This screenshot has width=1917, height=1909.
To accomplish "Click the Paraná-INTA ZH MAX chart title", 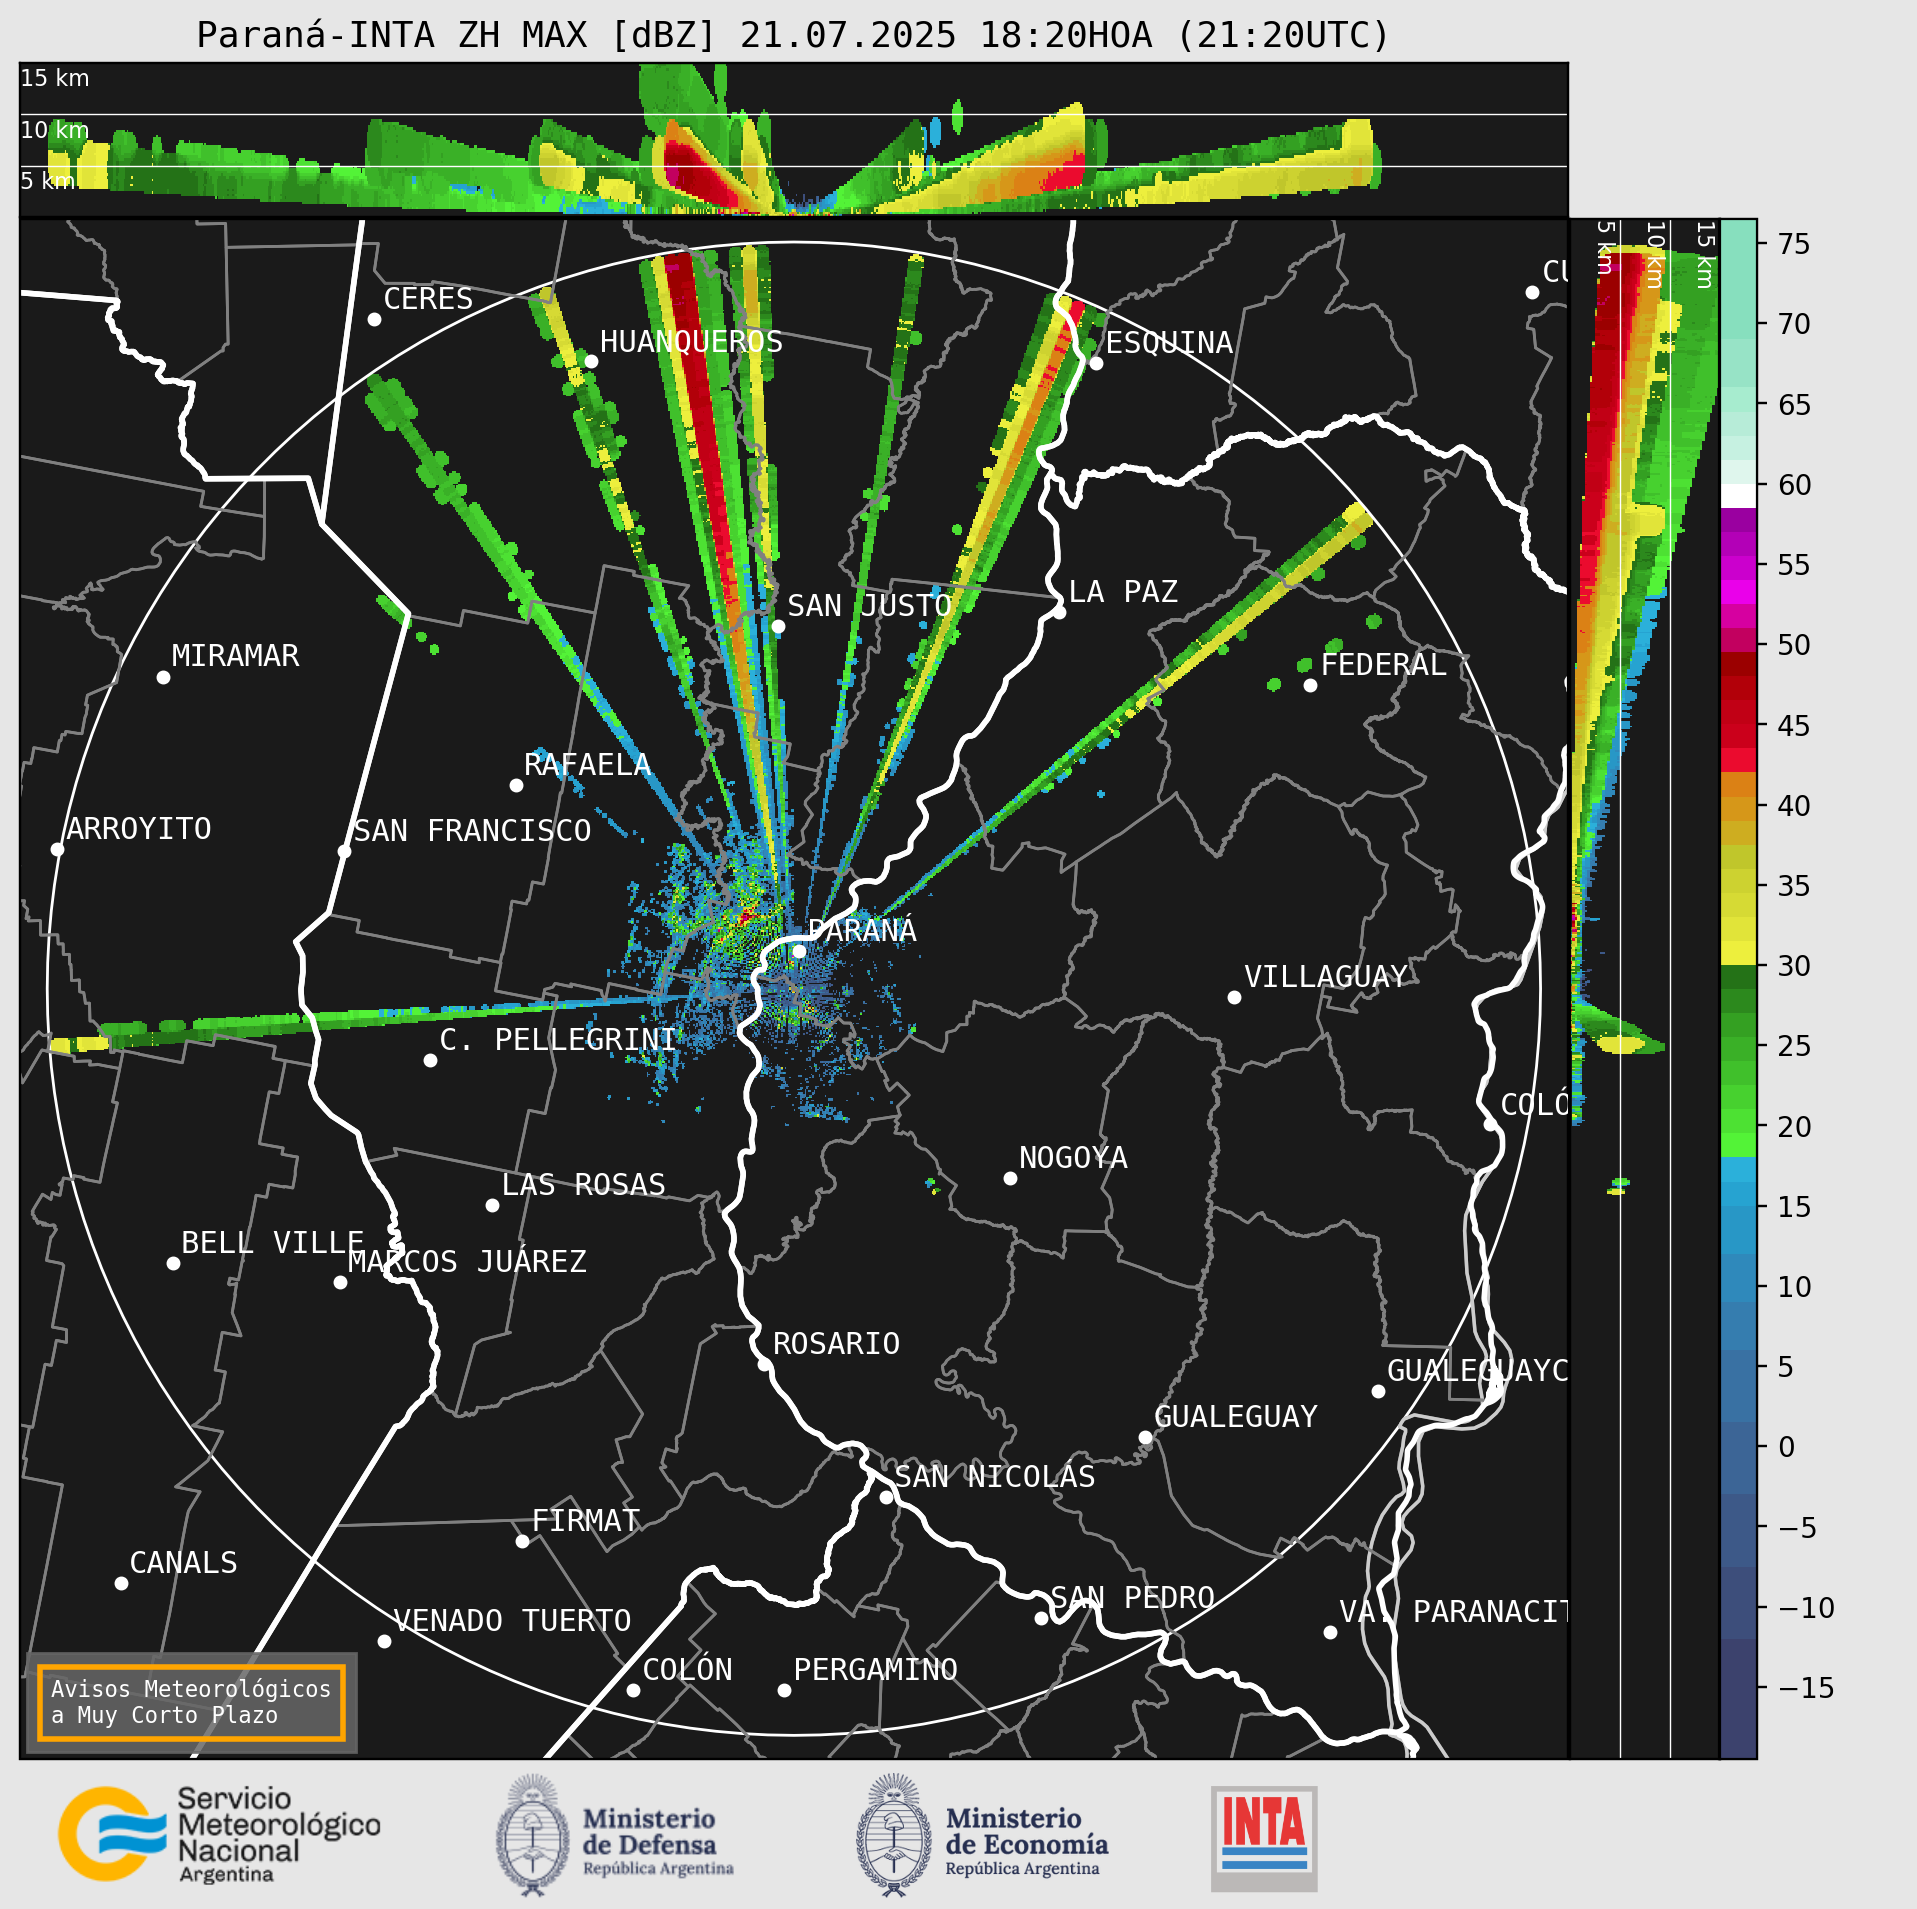I will pos(793,35).
